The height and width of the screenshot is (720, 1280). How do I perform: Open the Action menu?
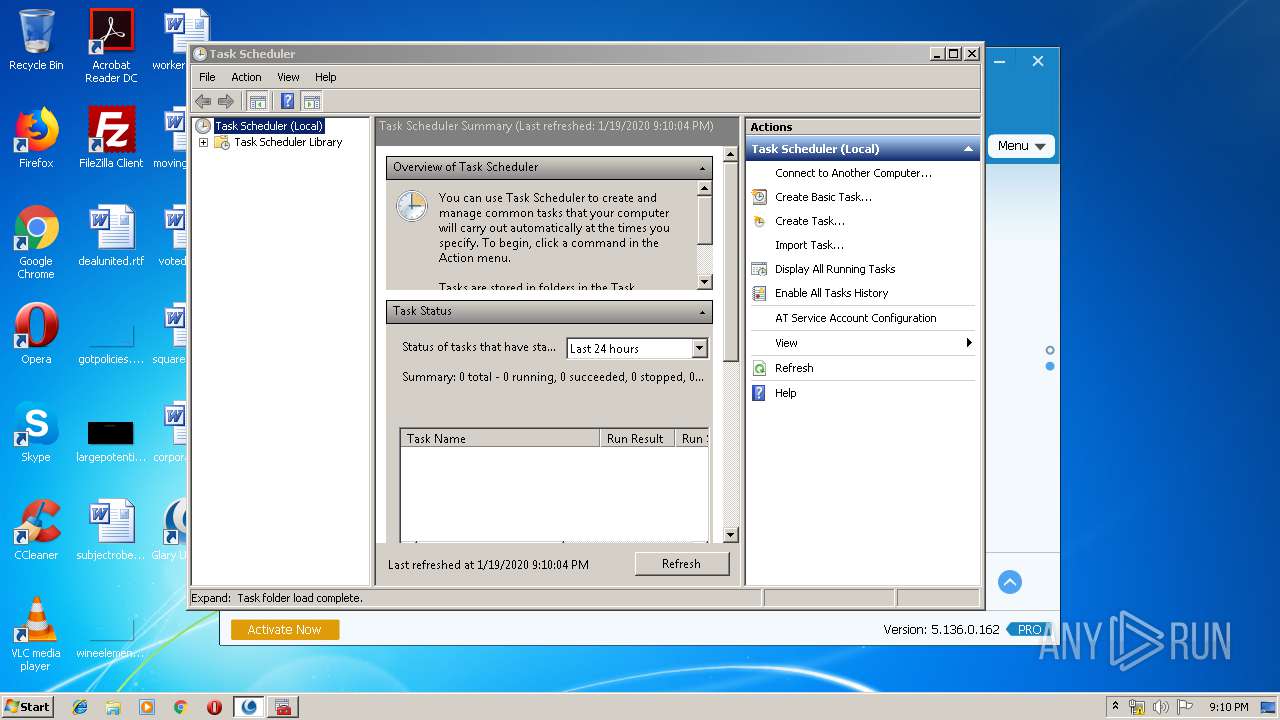point(246,77)
